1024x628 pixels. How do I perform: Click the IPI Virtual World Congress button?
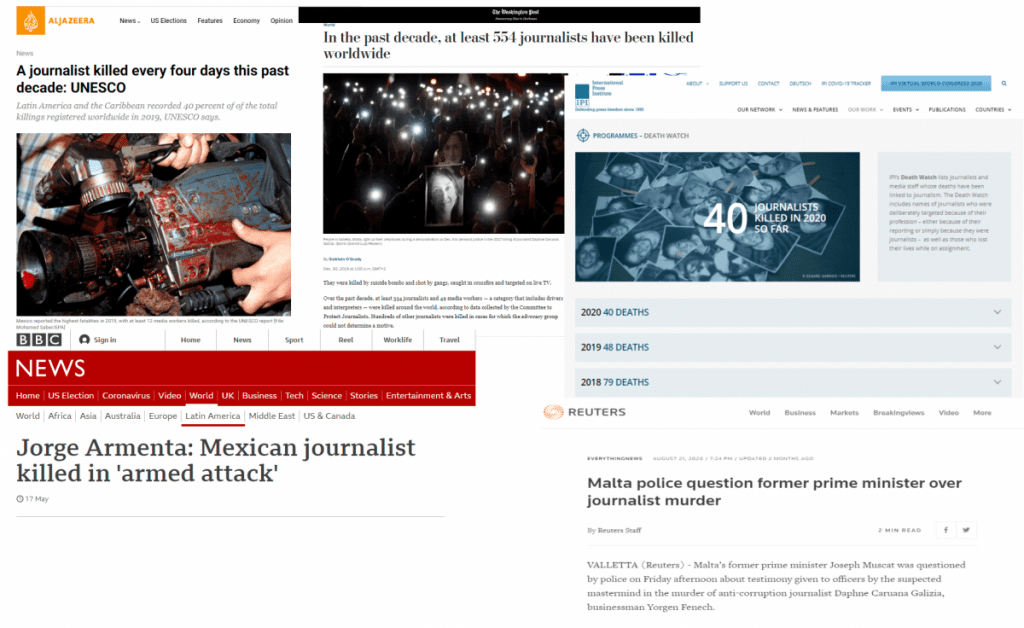tap(936, 84)
